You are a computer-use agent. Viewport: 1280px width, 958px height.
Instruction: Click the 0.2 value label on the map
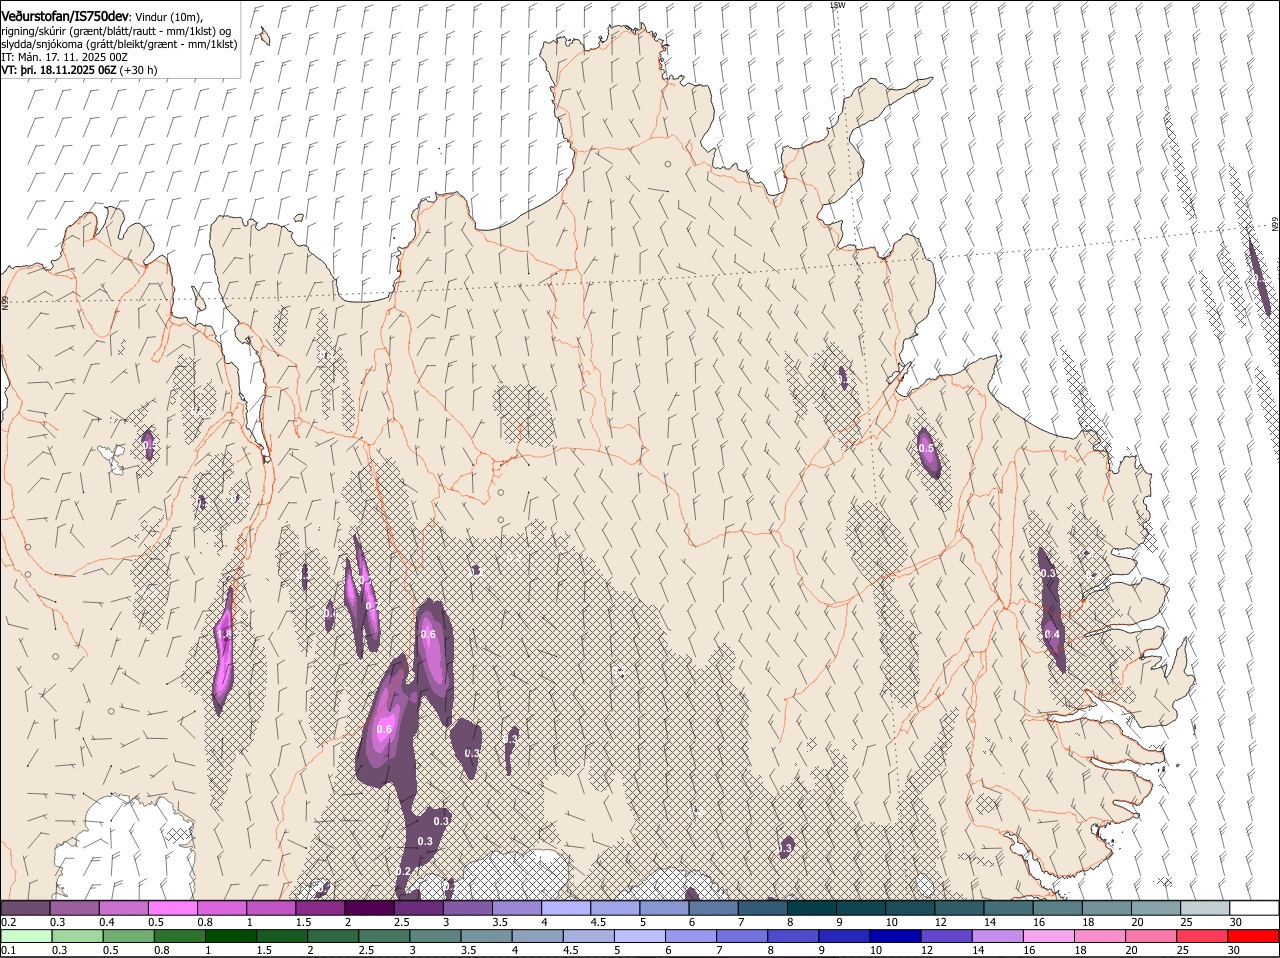[403, 872]
